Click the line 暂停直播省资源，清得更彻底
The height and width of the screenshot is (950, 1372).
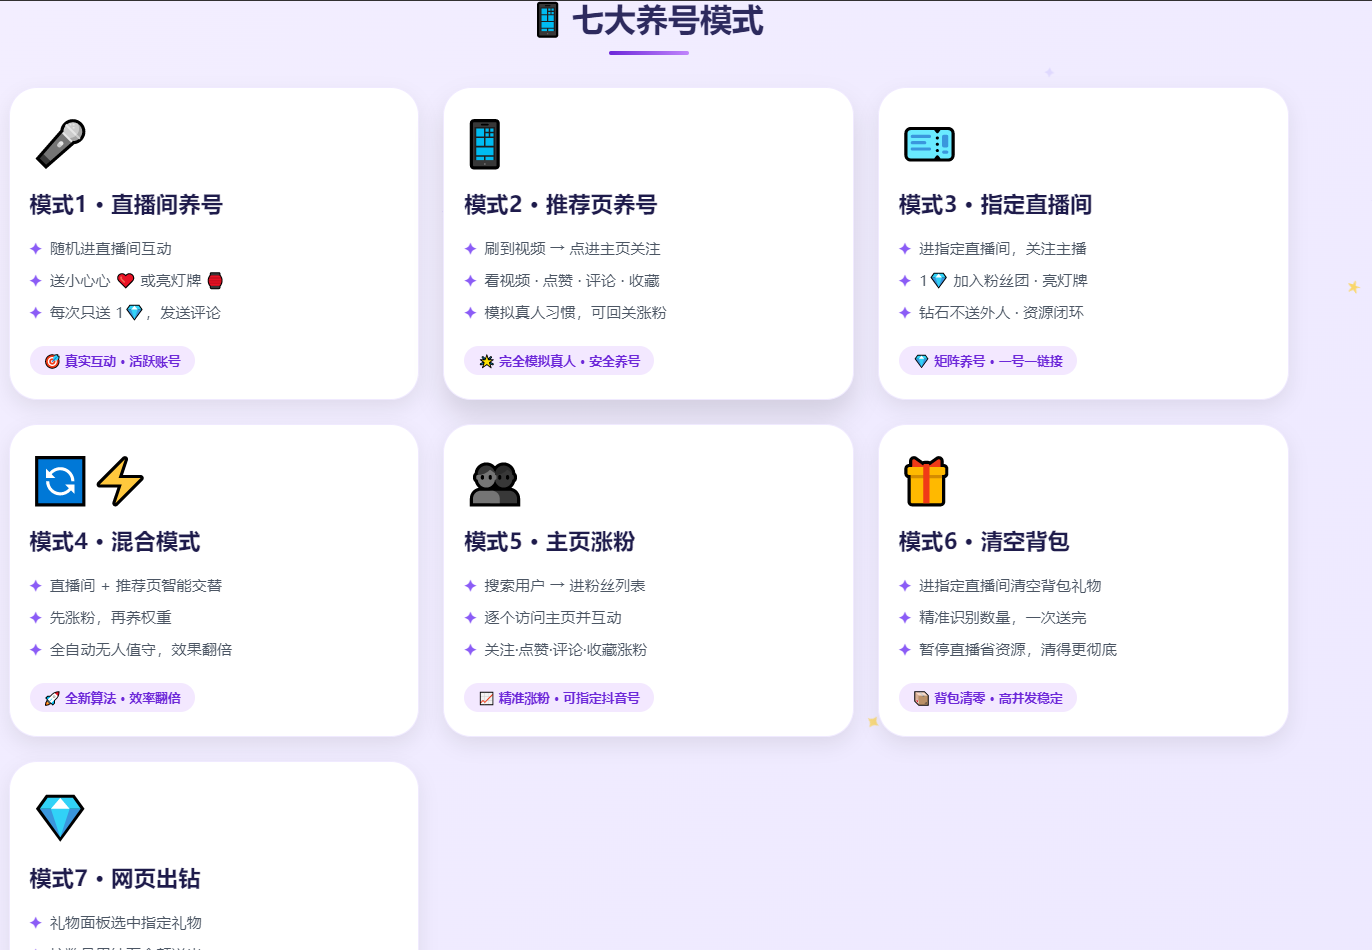1018,650
